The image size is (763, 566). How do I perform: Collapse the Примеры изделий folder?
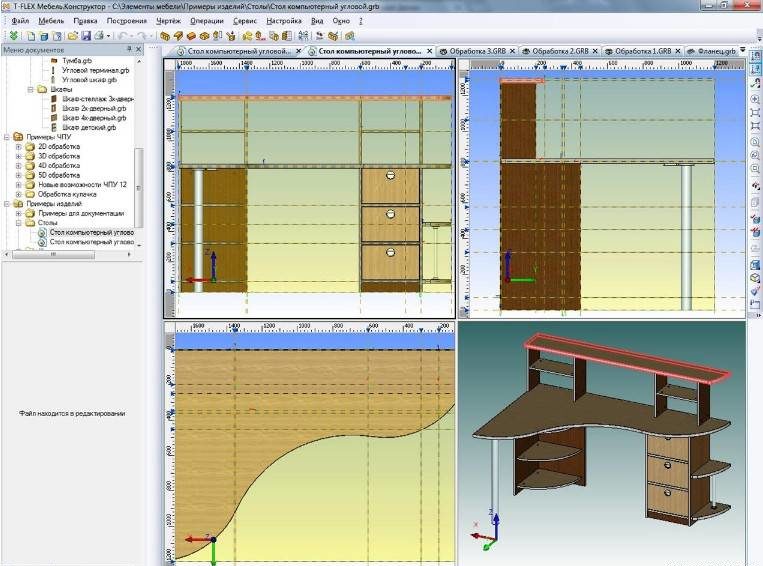6,204
